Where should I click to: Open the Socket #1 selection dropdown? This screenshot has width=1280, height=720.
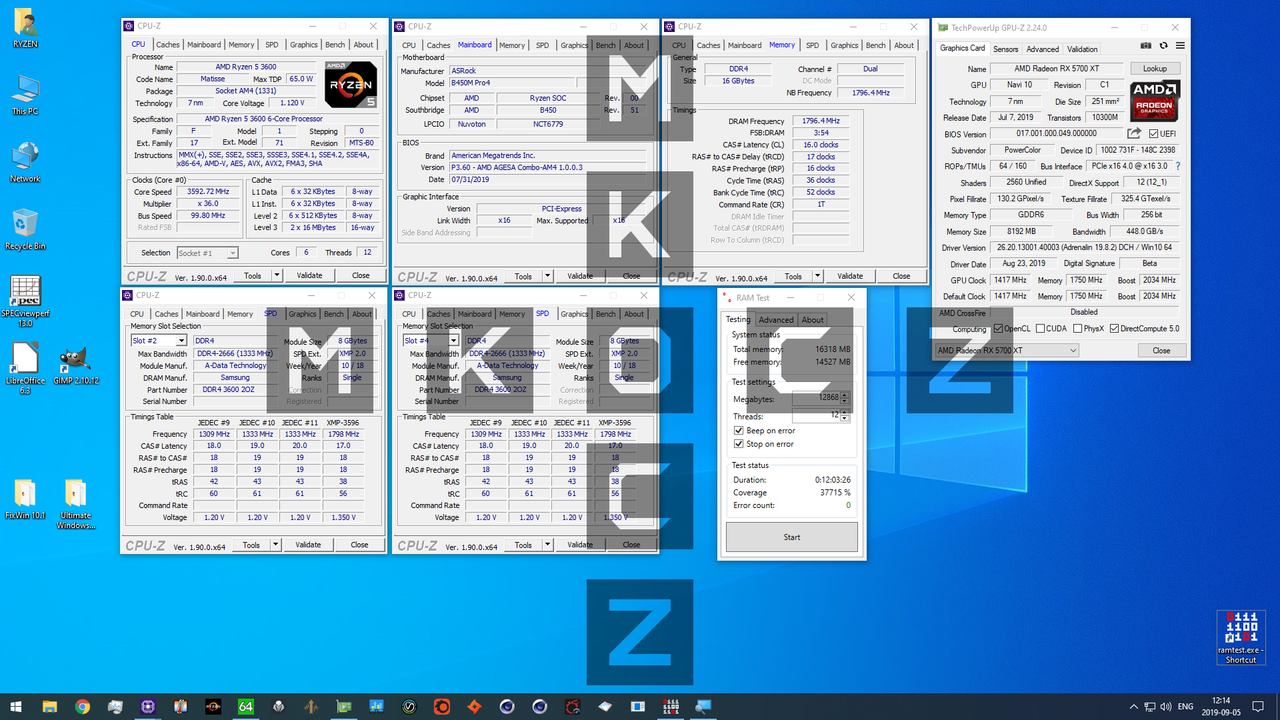click(207, 253)
